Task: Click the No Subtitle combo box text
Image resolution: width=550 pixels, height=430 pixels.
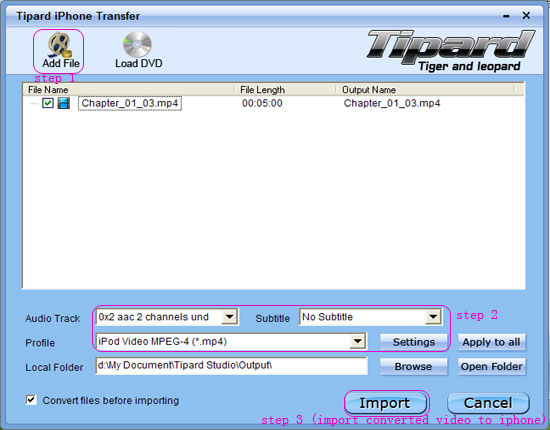Action: (x=327, y=317)
